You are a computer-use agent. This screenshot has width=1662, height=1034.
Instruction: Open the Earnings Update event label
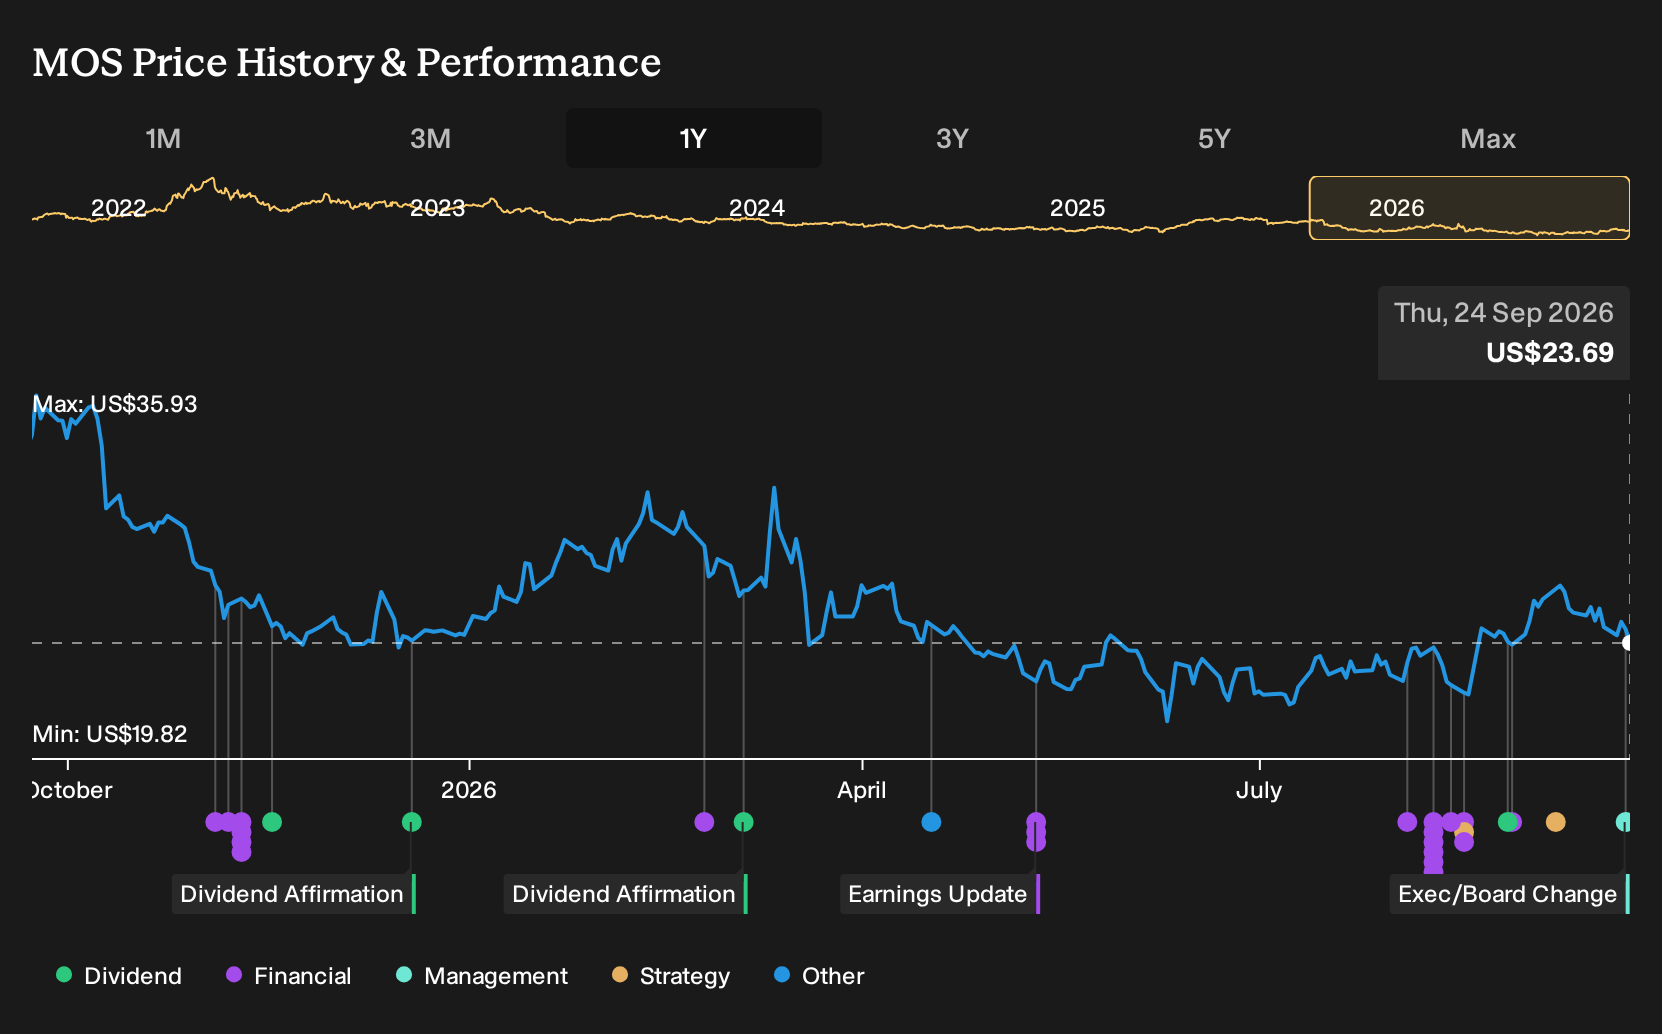coord(939,894)
